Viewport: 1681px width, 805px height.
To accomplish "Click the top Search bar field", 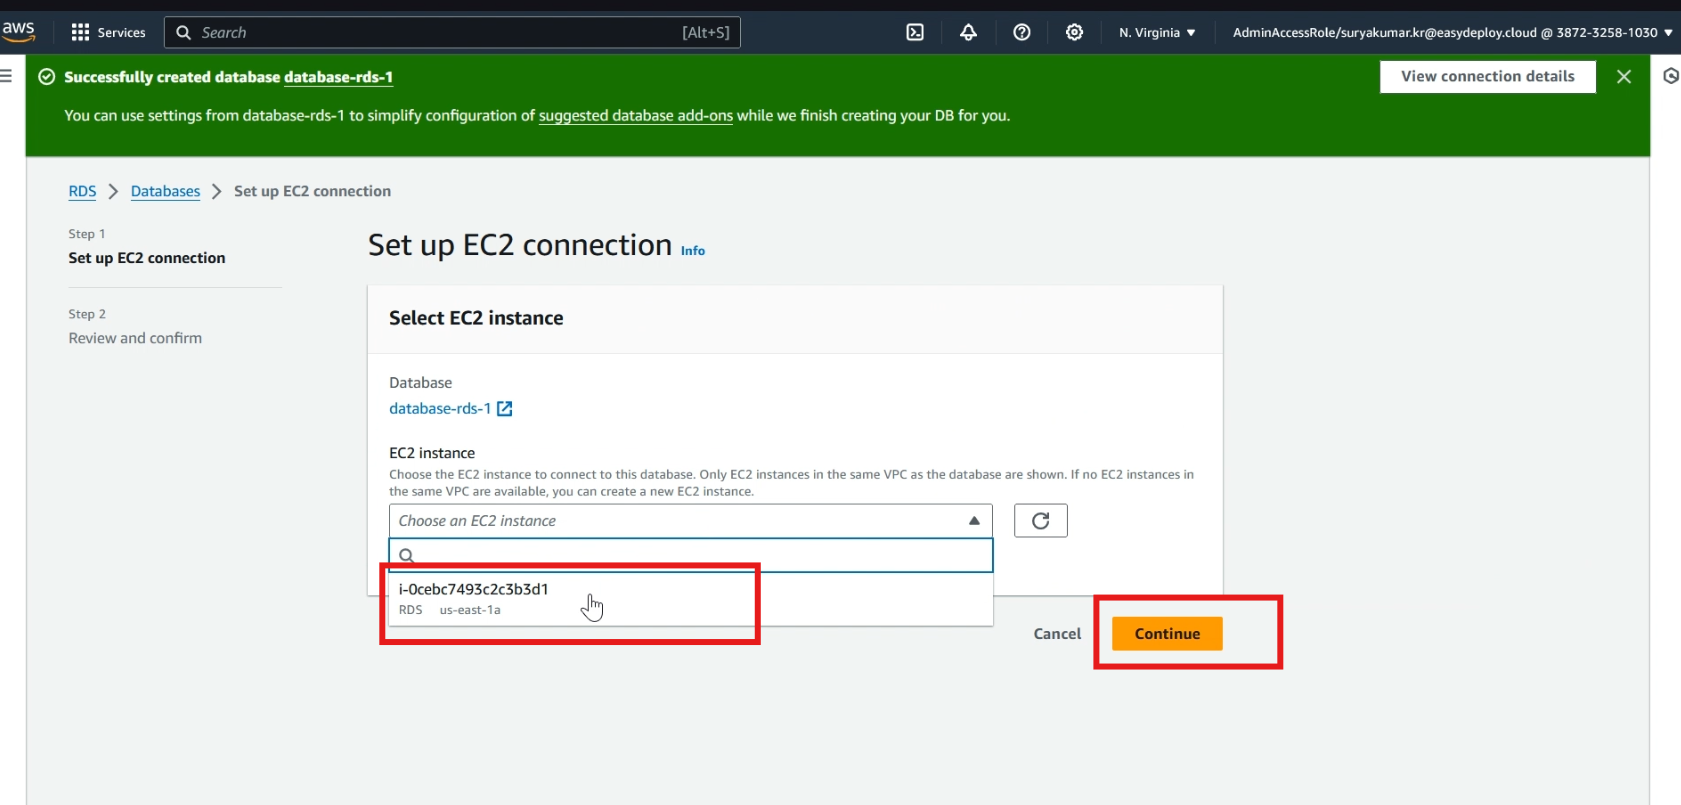I will (452, 32).
